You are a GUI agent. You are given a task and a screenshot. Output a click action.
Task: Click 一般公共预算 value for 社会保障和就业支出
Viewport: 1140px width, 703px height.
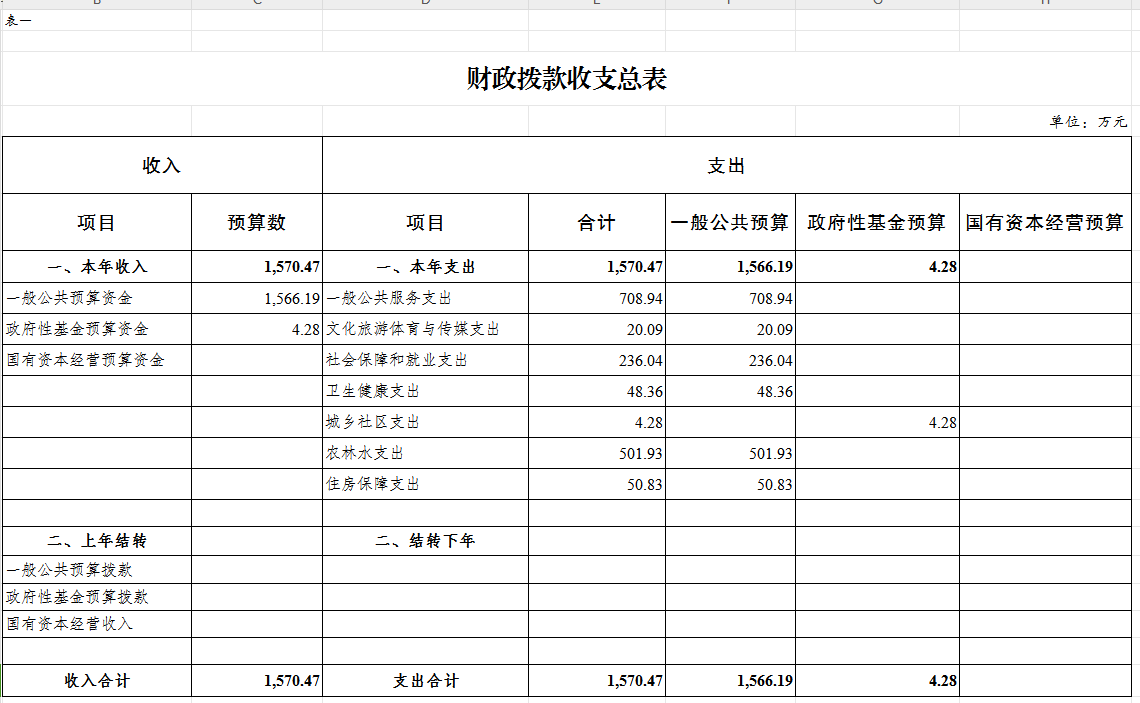click(x=731, y=360)
